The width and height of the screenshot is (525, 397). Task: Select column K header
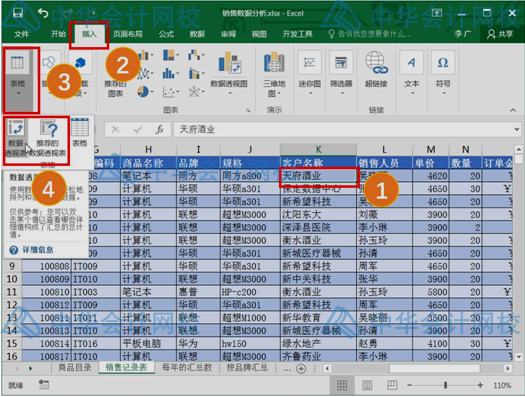318,149
